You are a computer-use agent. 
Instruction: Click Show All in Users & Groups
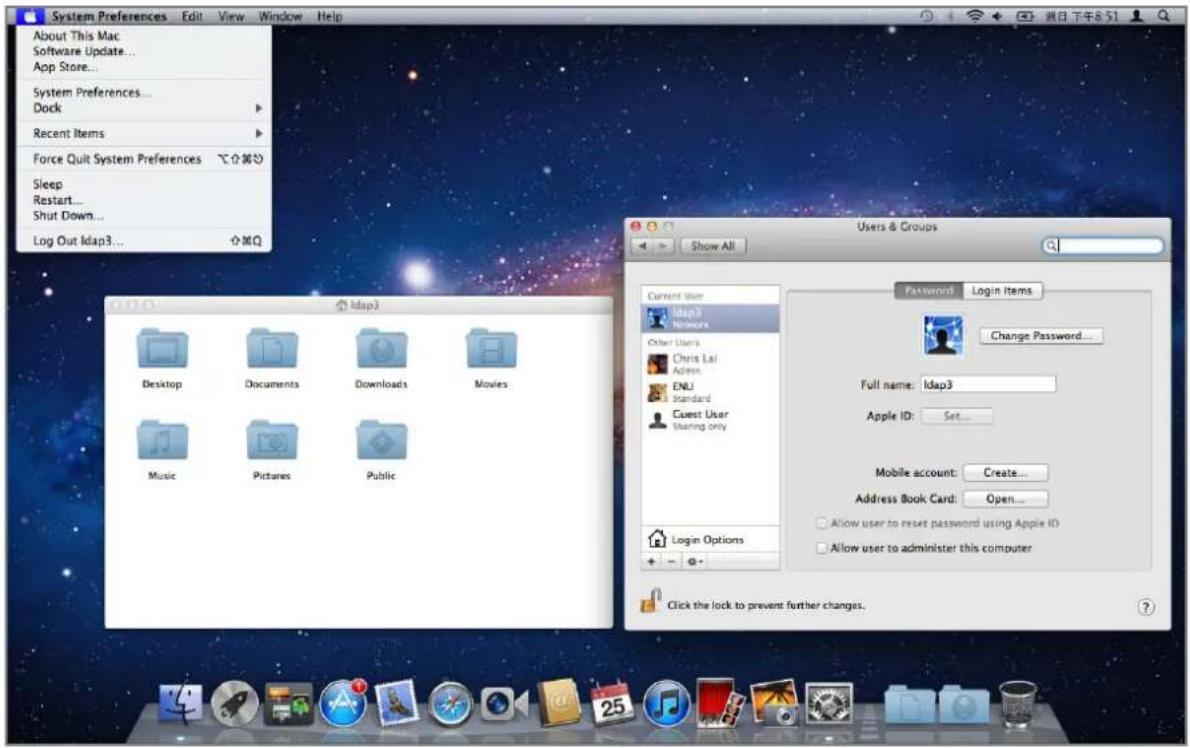point(713,246)
